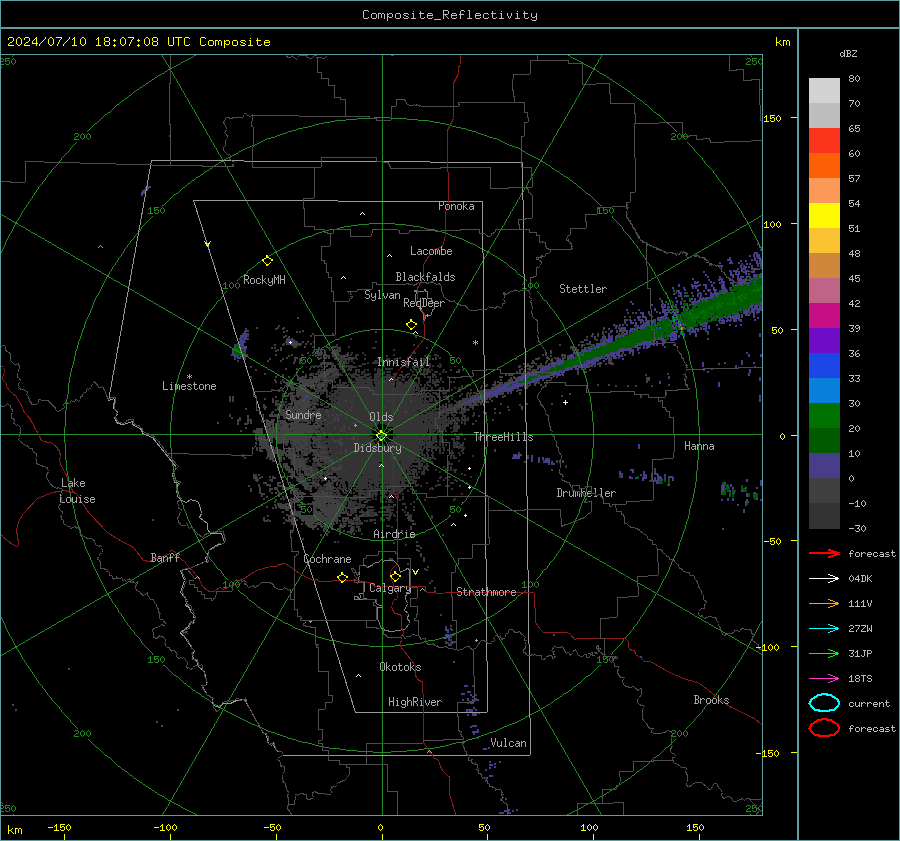Select the bright yellow 51-54 dBZ swatch
Screen dimensions: 900x841
coord(824,216)
